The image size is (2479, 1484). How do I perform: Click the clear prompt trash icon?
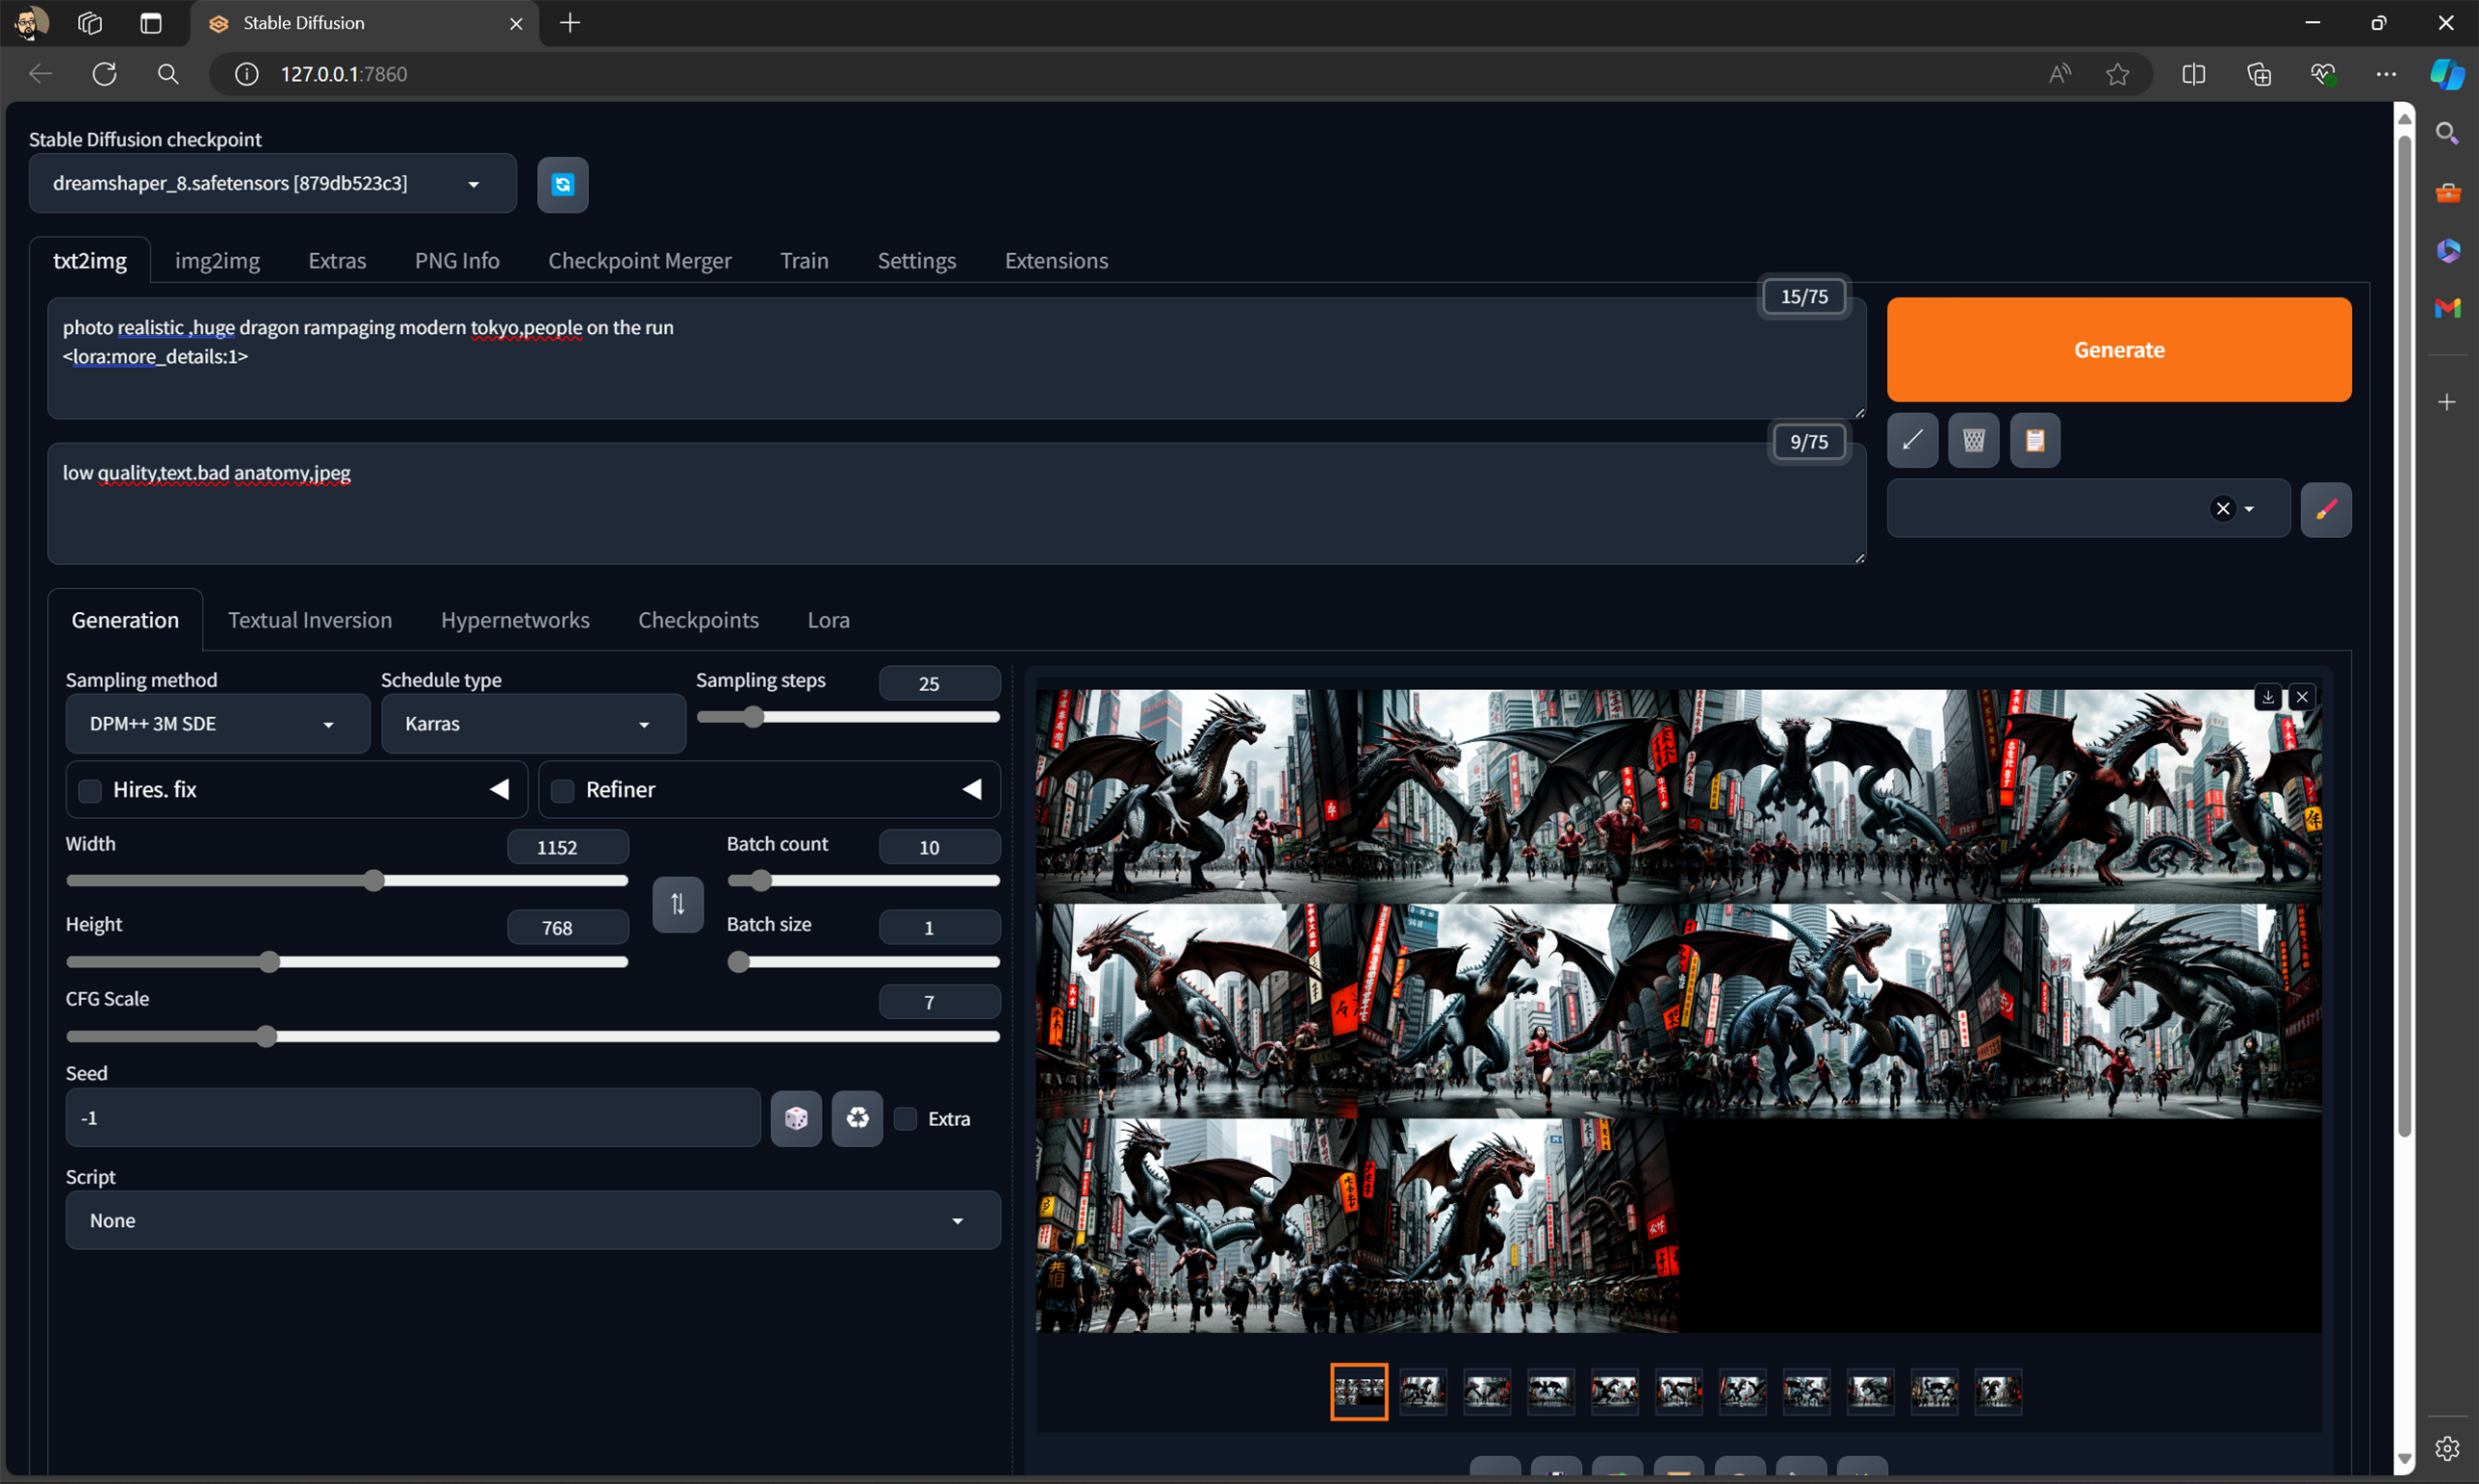(x=1973, y=440)
